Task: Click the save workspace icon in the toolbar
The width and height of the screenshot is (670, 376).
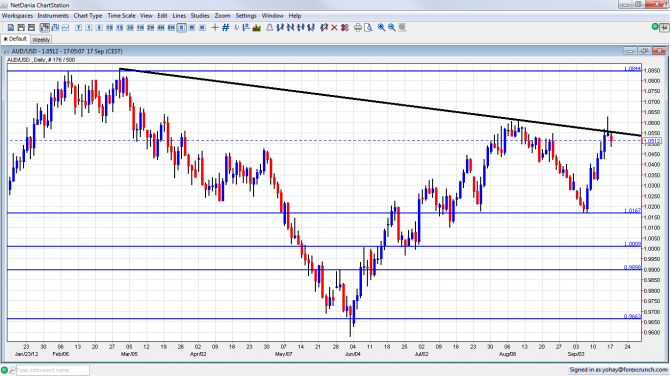Action: 31,27
